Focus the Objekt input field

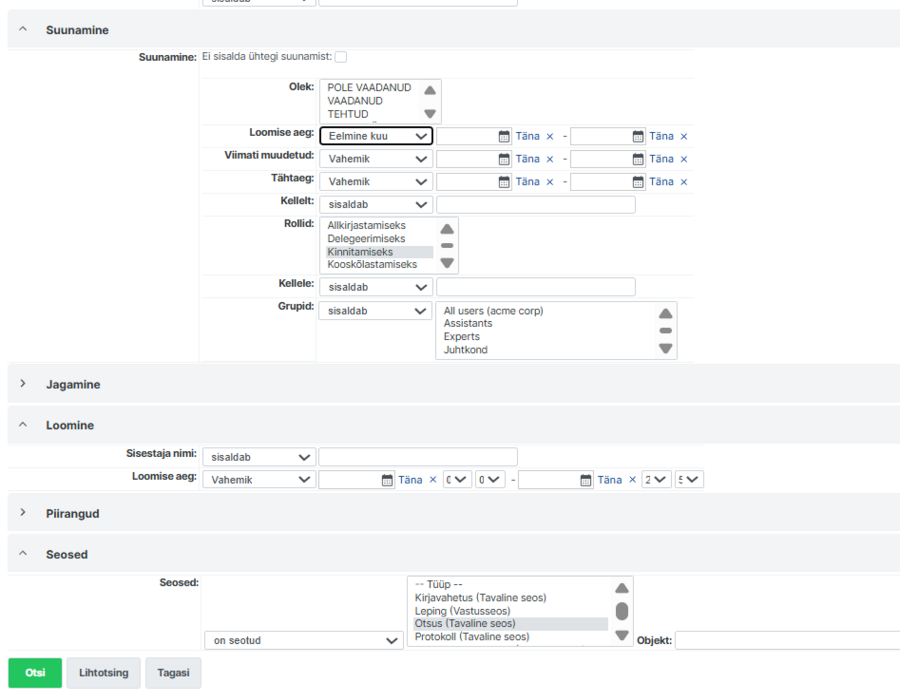tap(788, 640)
